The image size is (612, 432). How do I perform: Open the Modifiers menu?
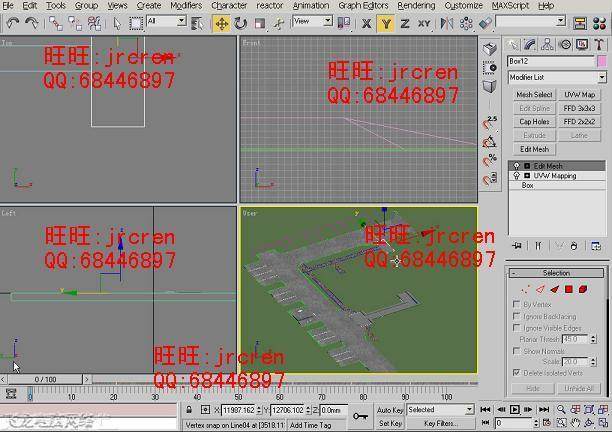tap(186, 5)
